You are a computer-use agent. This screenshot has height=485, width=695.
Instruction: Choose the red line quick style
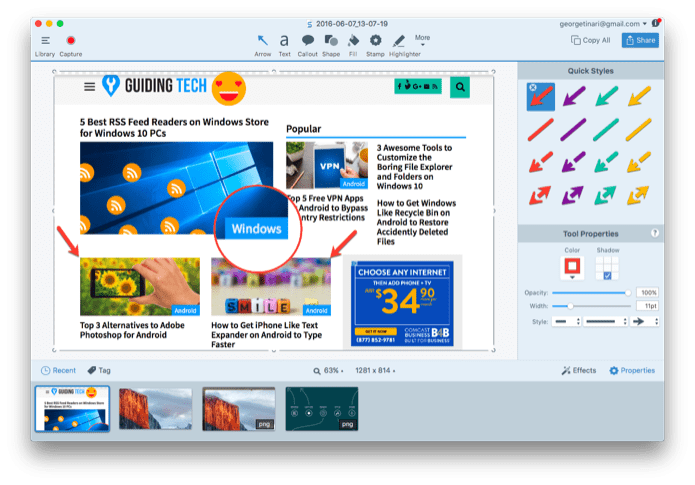click(x=541, y=130)
